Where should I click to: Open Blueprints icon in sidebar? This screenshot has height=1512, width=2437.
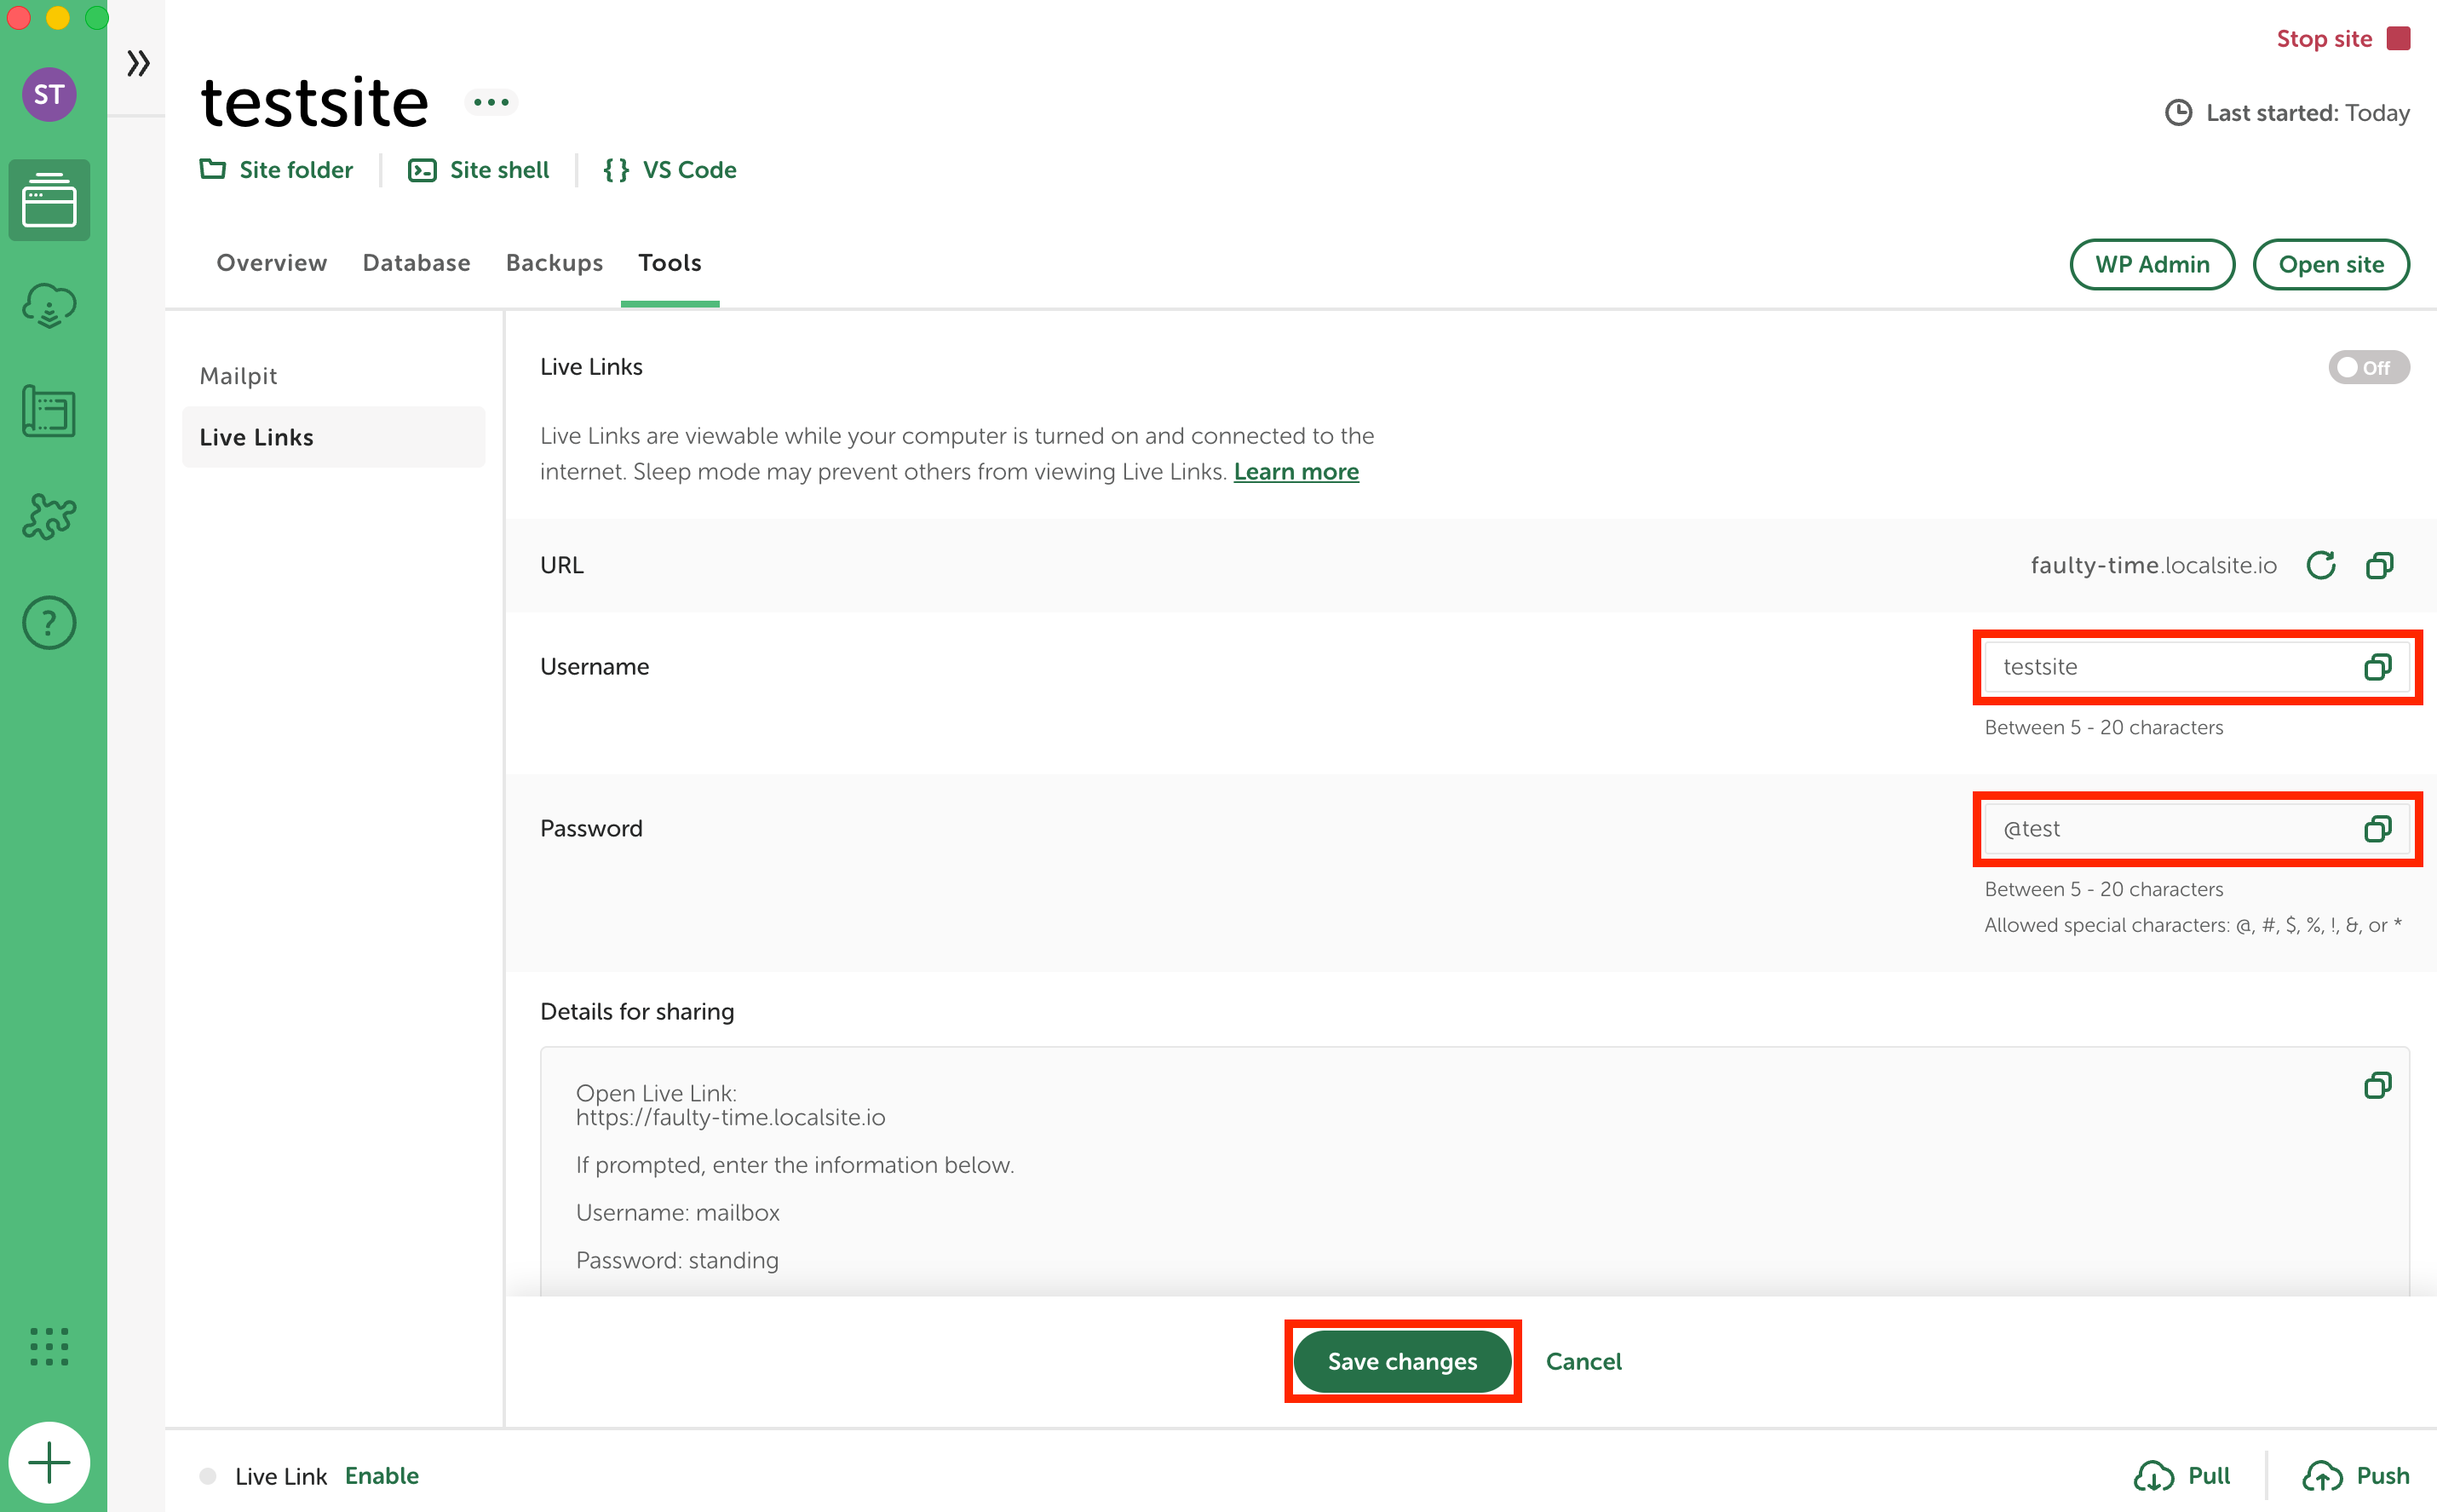click(49, 411)
